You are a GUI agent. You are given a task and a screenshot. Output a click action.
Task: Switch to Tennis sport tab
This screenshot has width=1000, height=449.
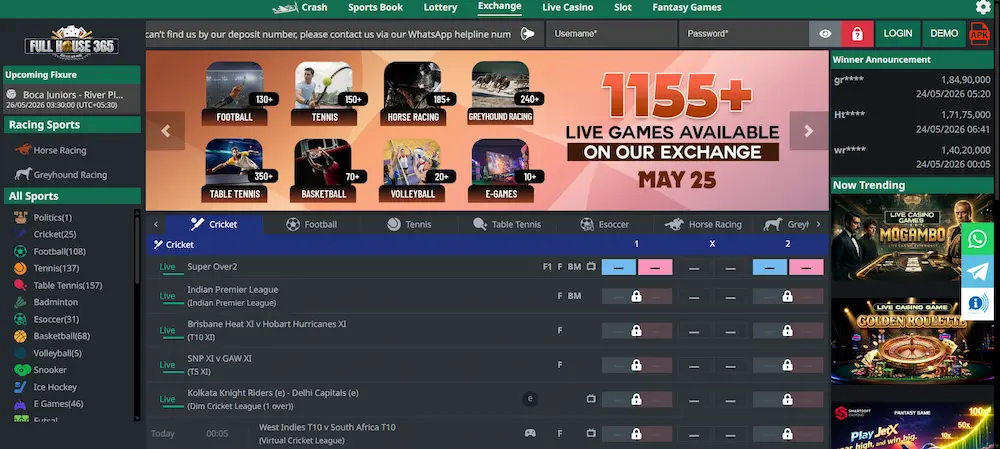pos(409,224)
